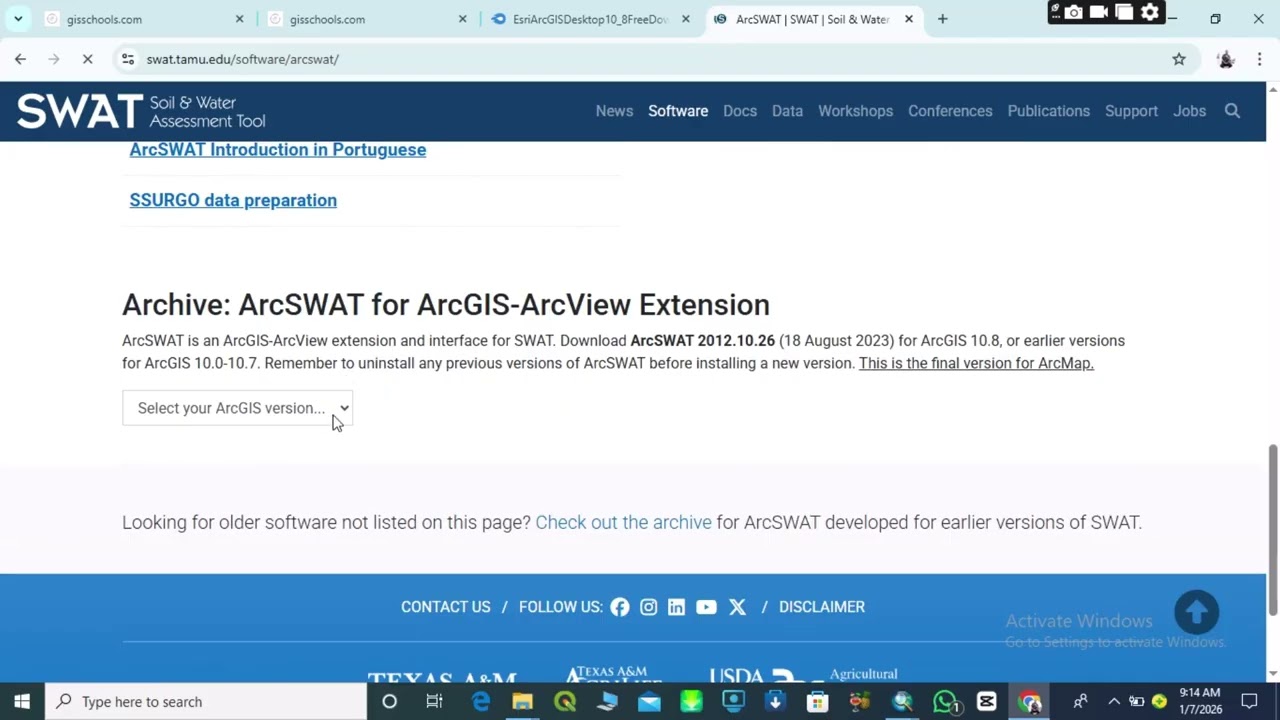
Task: Click the blue back-to-top arrow button
Action: coord(1196,612)
